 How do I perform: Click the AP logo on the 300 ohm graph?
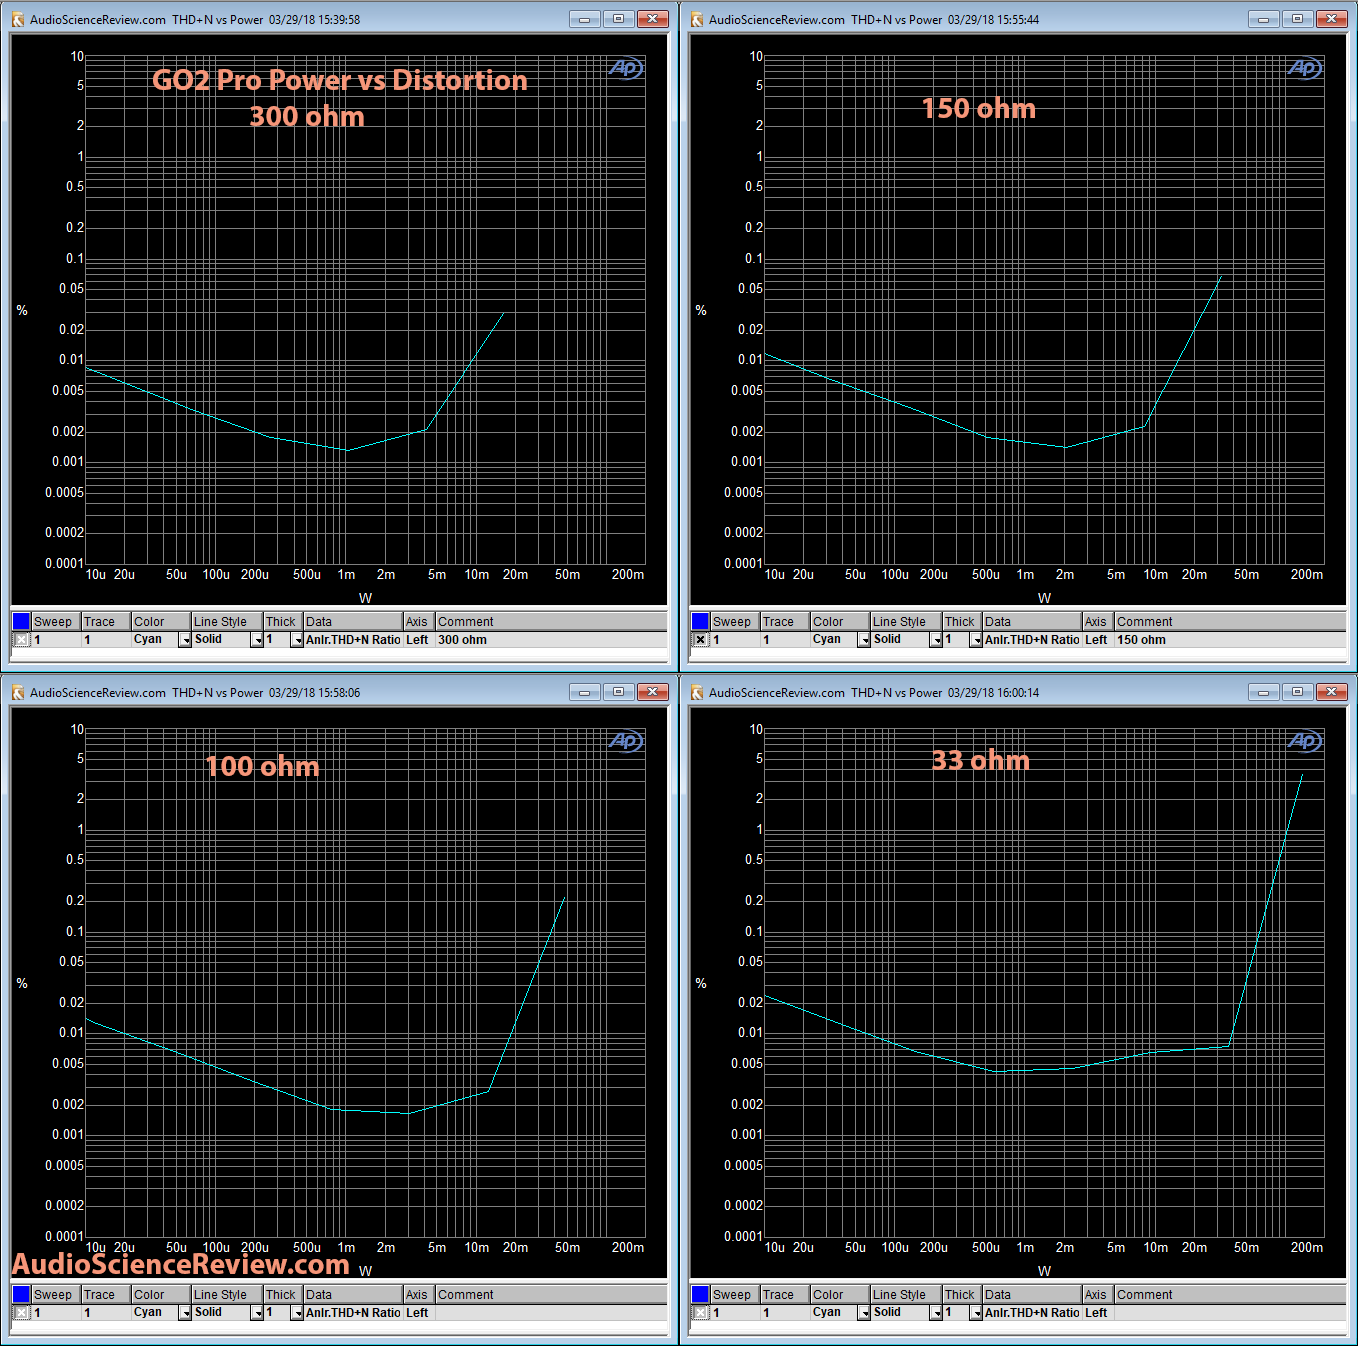coord(626,68)
